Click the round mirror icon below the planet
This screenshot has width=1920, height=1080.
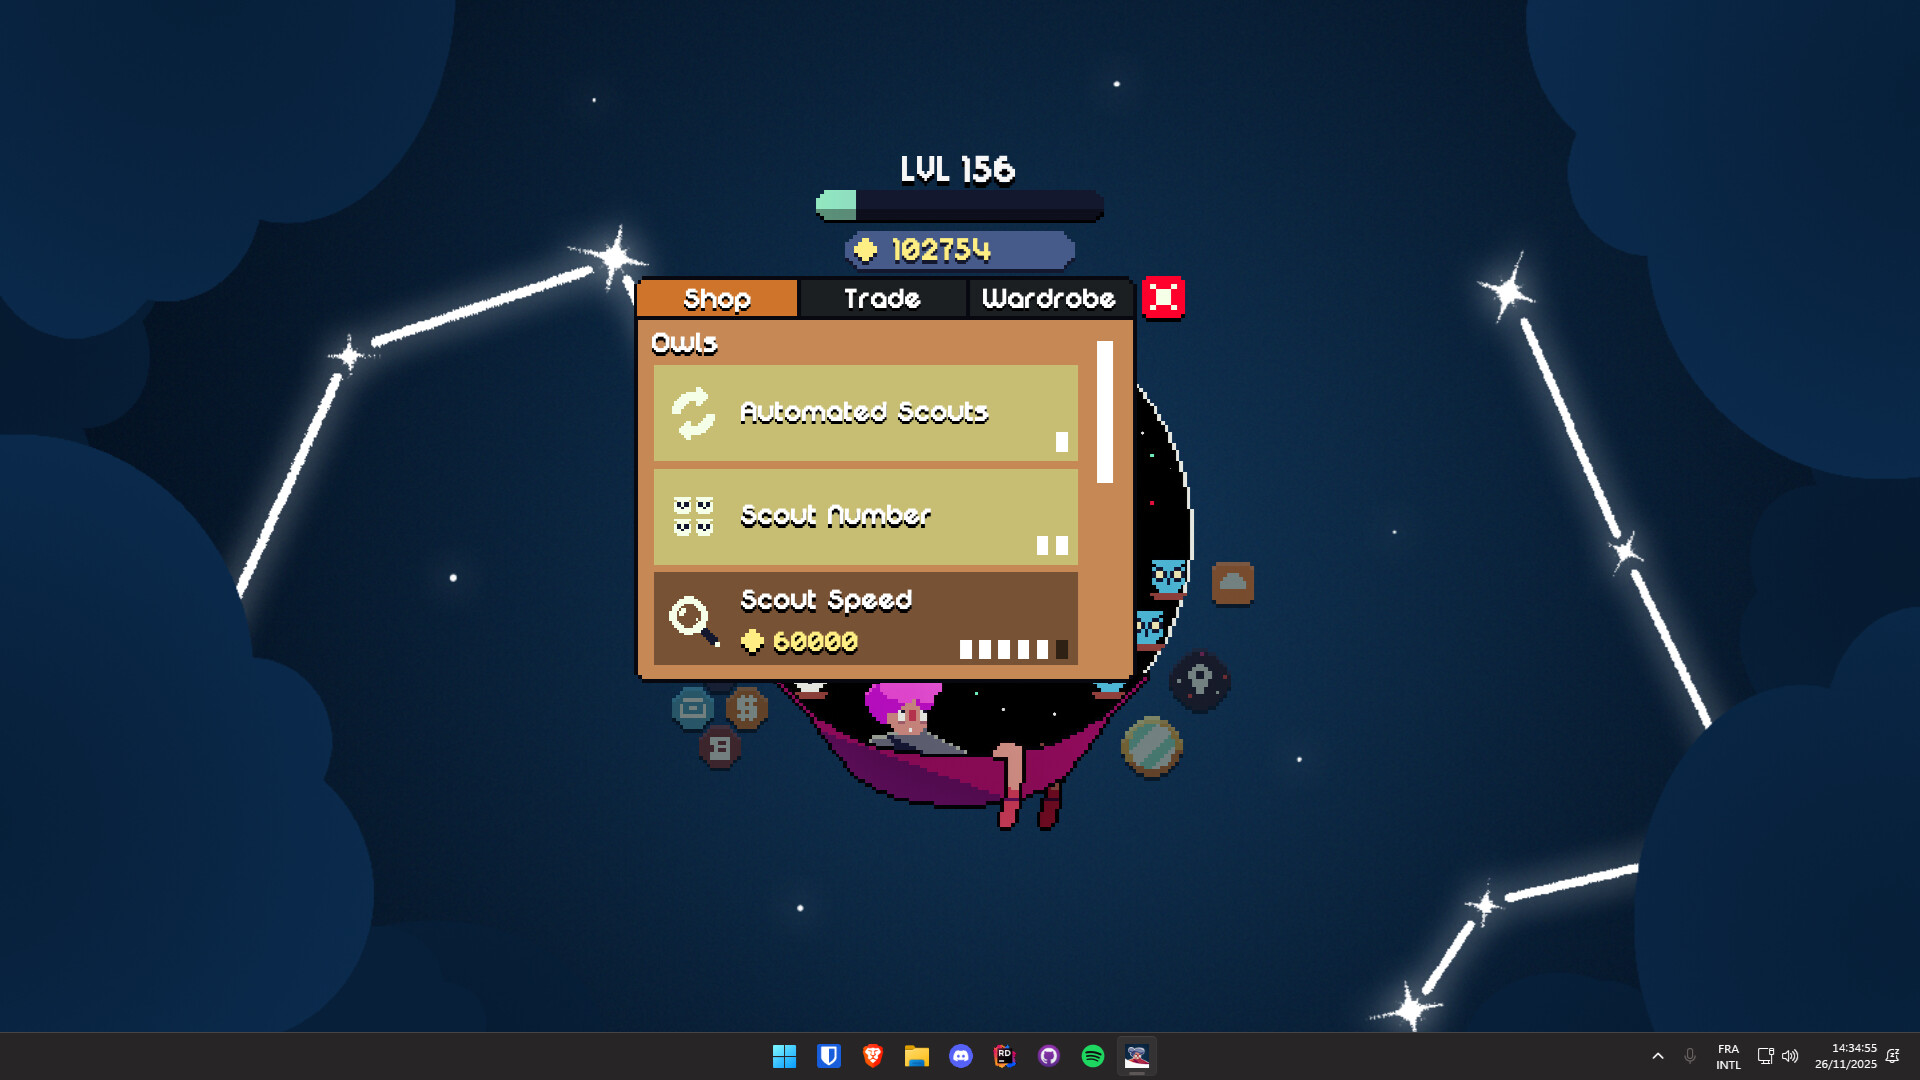[x=1153, y=745]
